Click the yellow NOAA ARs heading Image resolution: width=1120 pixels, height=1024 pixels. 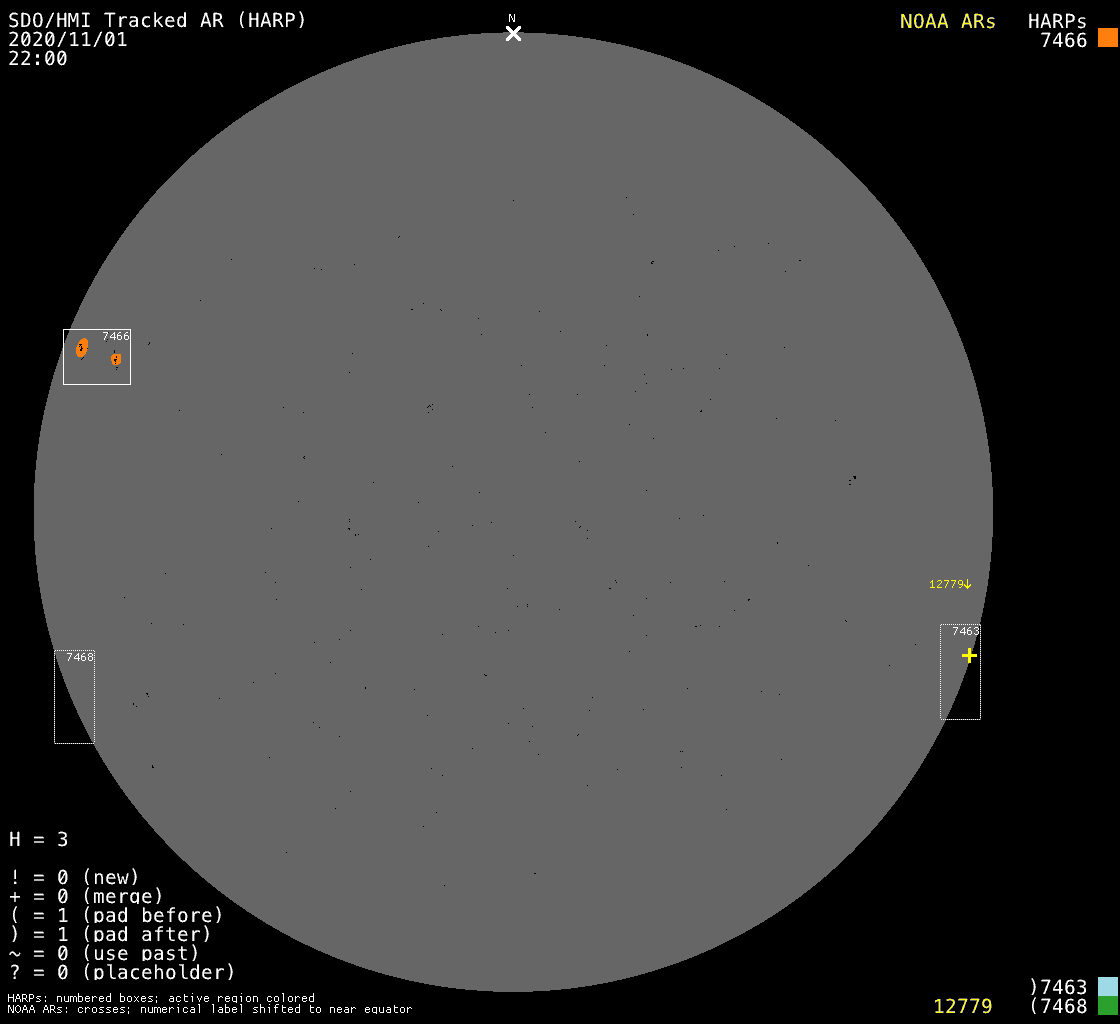(x=947, y=21)
